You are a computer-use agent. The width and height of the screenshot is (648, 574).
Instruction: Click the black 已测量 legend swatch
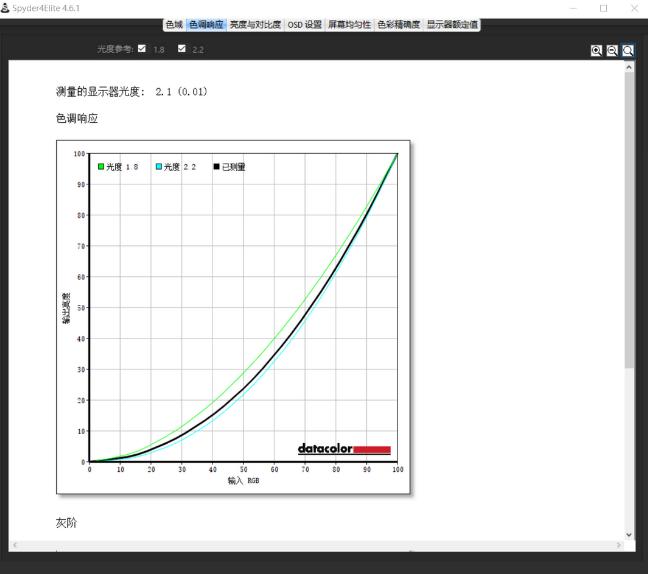coord(216,167)
